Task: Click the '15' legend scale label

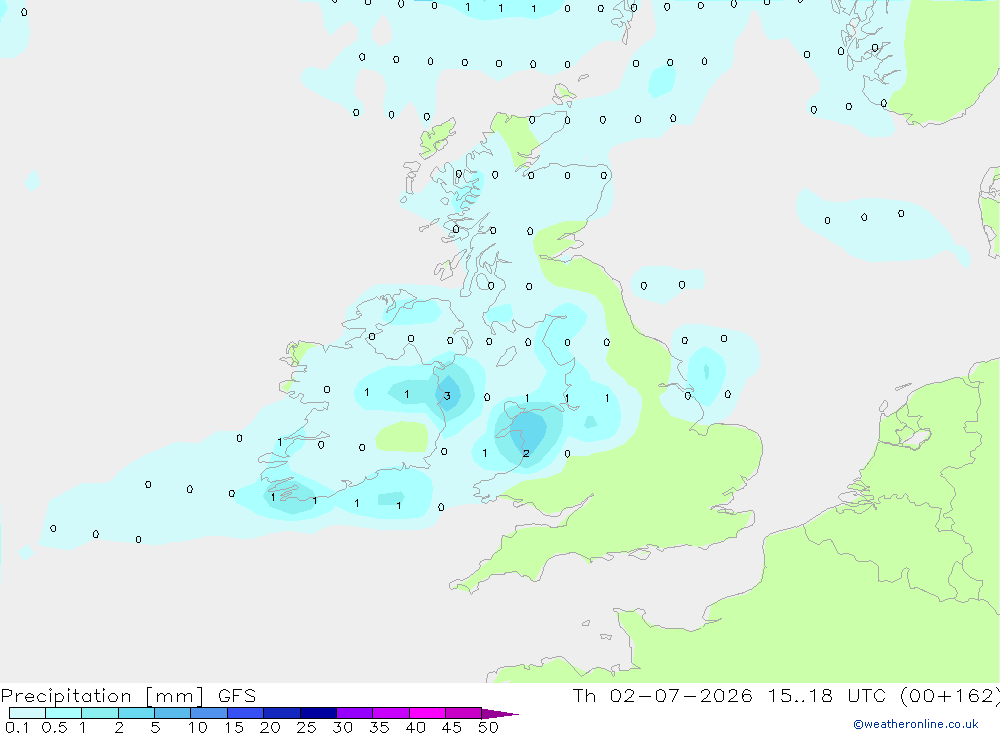Action: tap(234, 727)
